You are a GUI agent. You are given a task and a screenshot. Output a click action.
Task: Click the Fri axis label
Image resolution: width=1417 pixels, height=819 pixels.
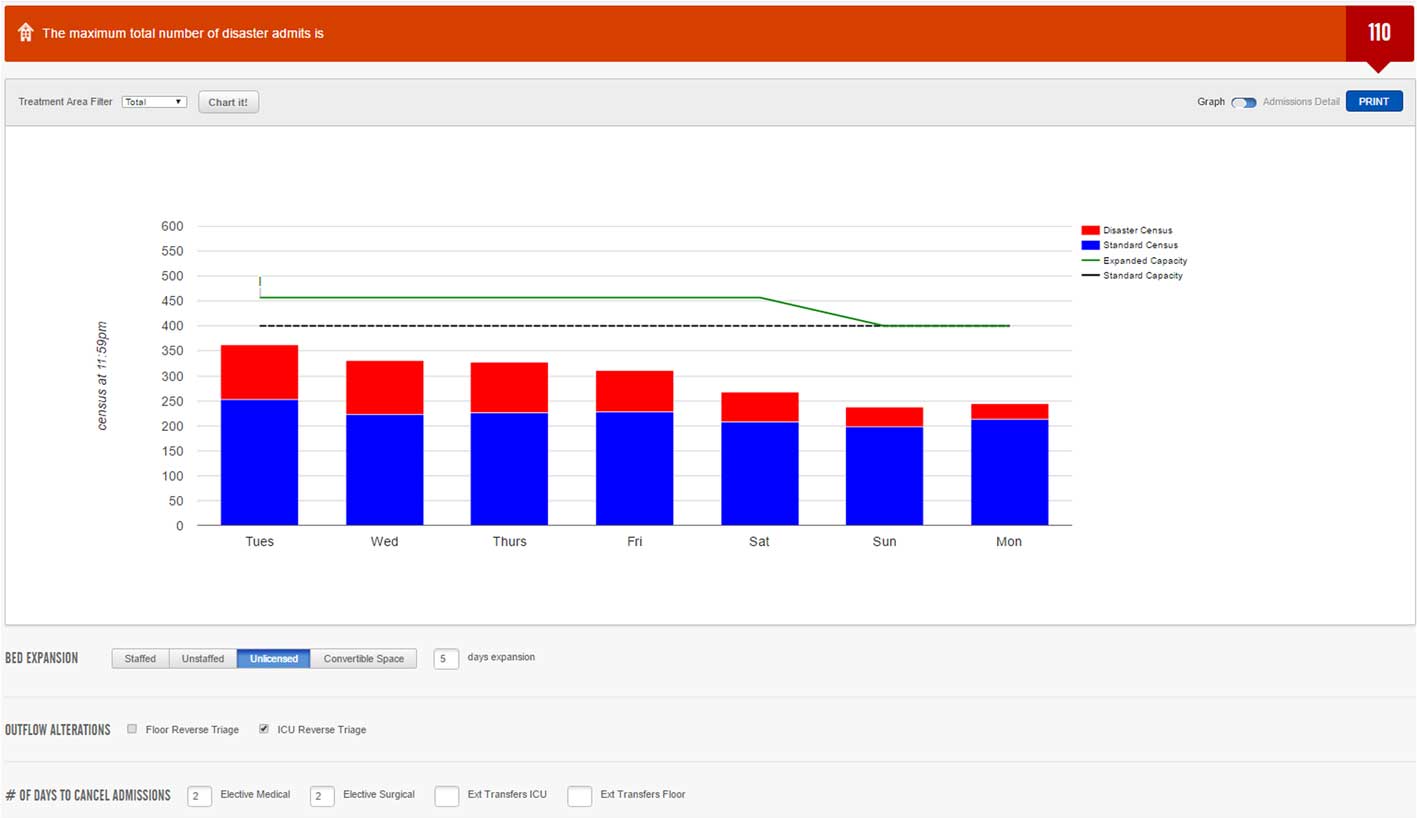[x=634, y=542]
